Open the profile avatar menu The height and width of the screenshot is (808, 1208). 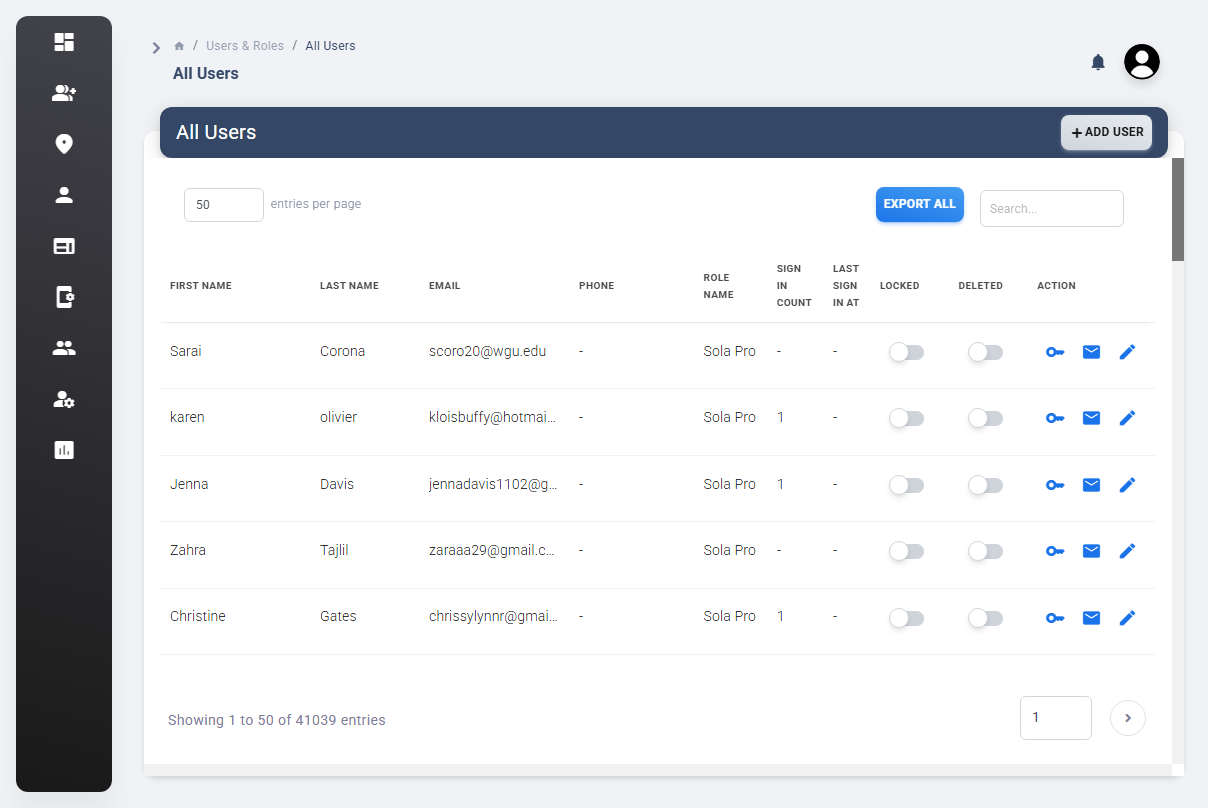(1142, 62)
